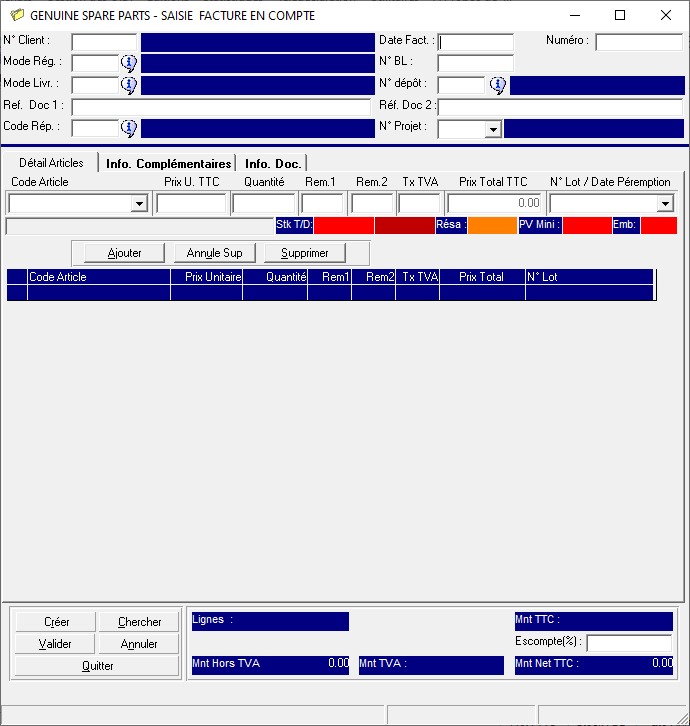690x726 pixels.
Task: Open the Code Article dropdown
Action: point(139,204)
